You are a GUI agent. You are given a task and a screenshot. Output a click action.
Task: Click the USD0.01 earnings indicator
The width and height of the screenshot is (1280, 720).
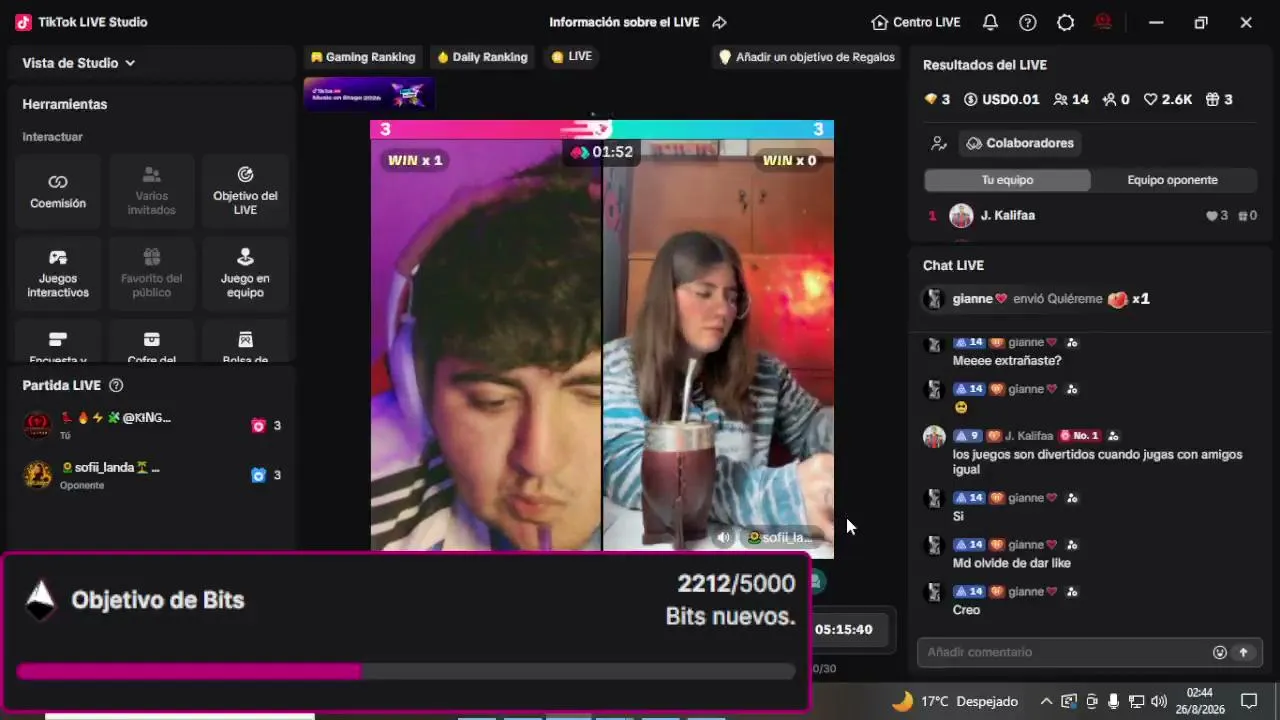1001,99
